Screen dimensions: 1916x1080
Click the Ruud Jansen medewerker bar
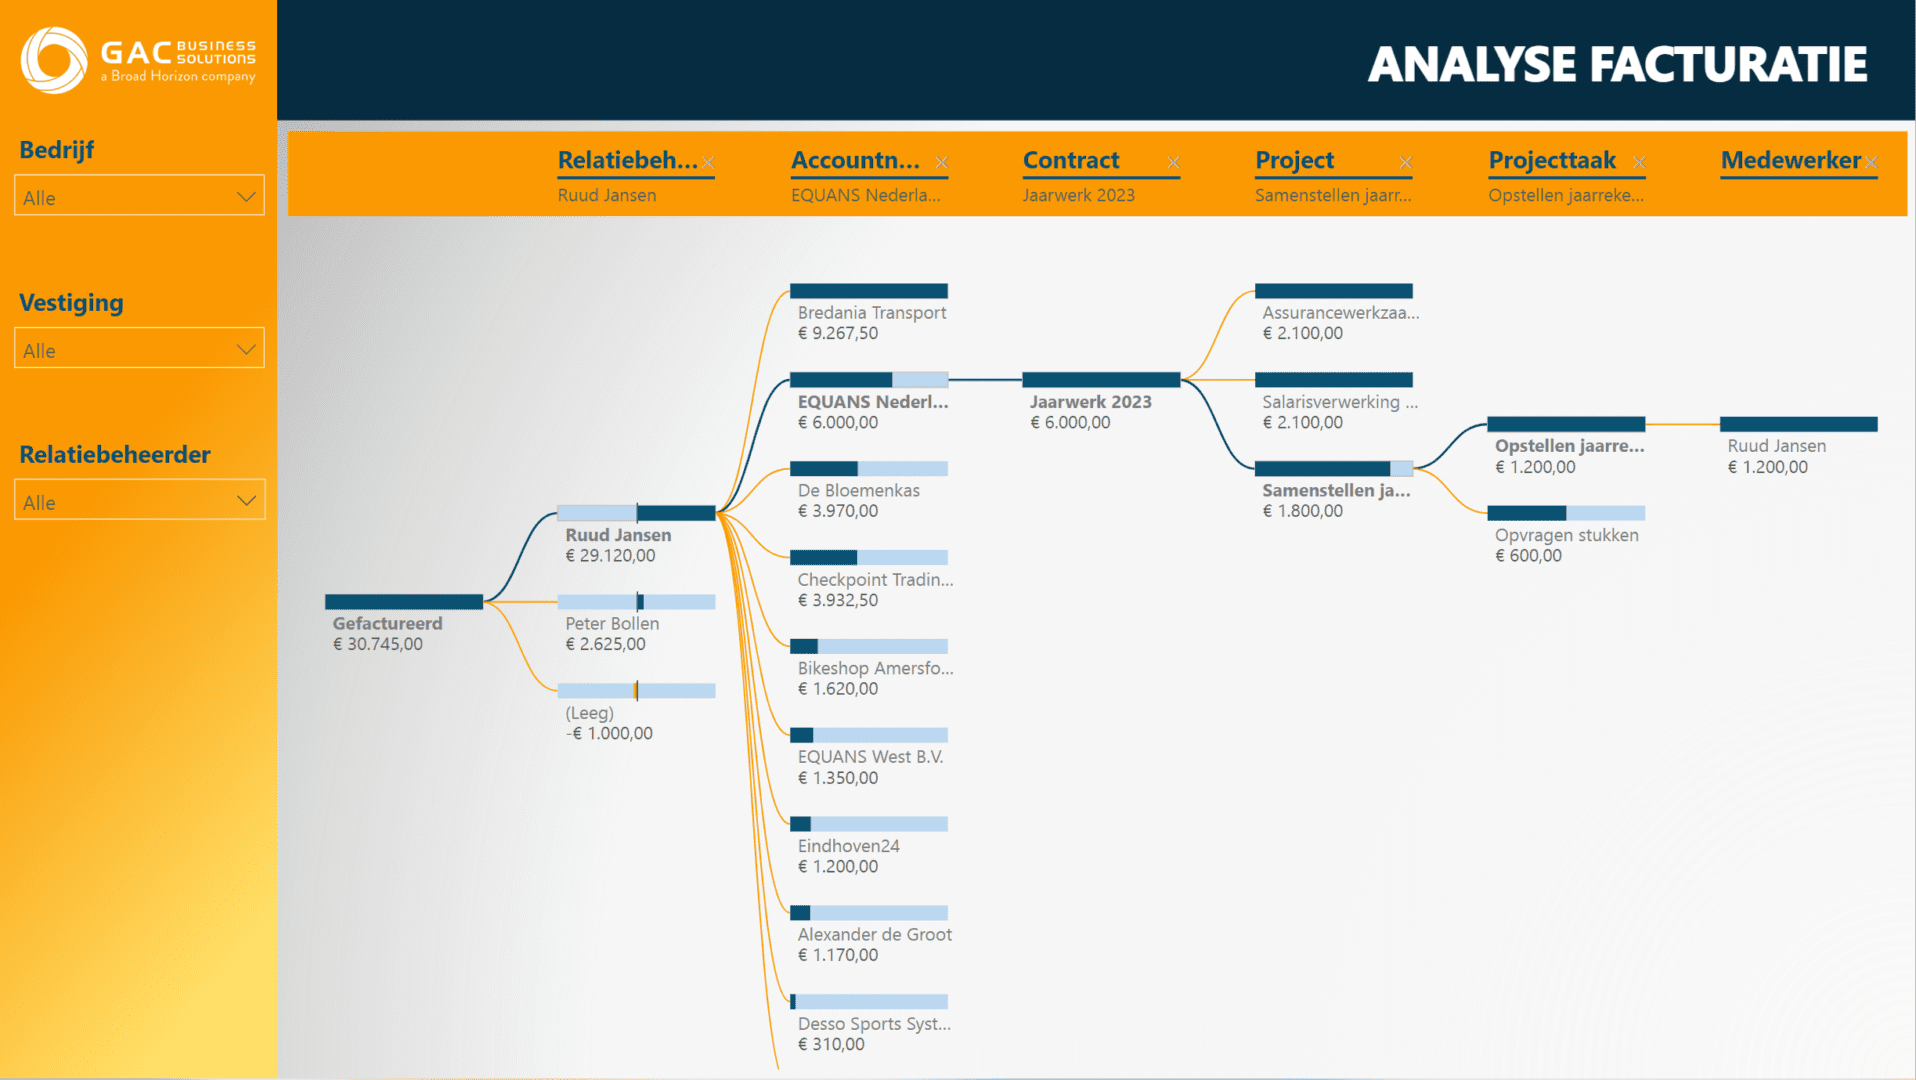pyautogui.click(x=1799, y=424)
